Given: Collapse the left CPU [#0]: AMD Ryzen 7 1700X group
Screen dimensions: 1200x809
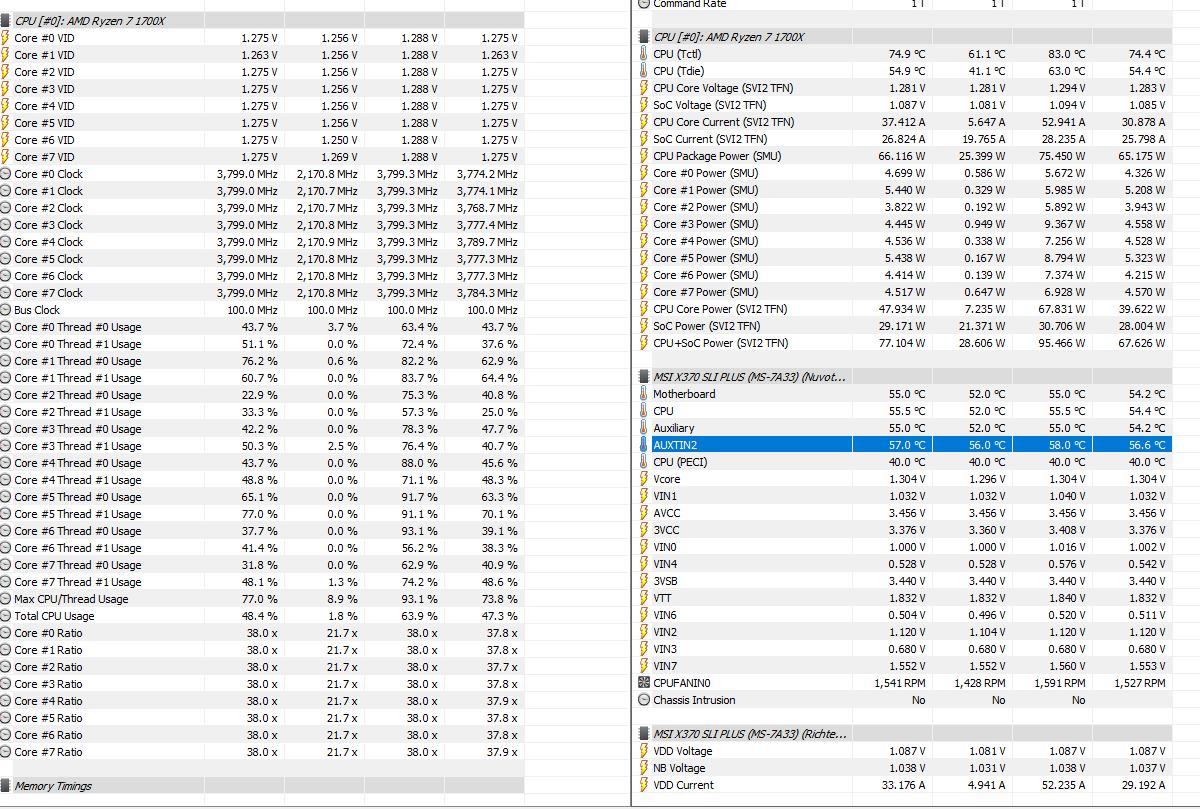Looking at the screenshot, I should click(6, 20).
